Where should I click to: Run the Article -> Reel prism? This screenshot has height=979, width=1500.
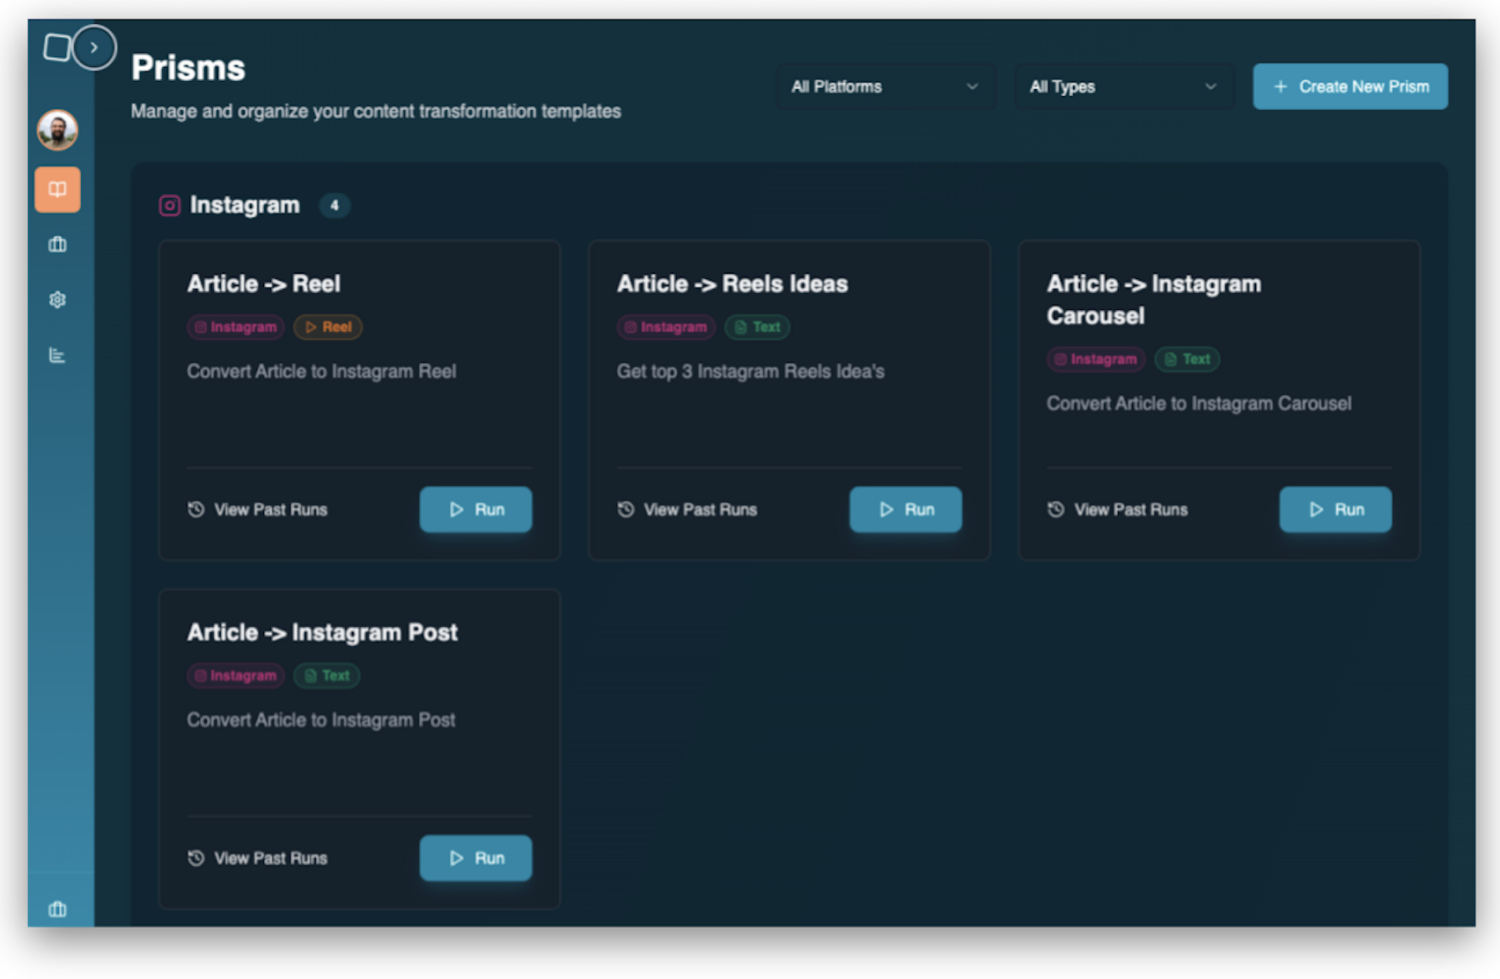[x=475, y=510]
